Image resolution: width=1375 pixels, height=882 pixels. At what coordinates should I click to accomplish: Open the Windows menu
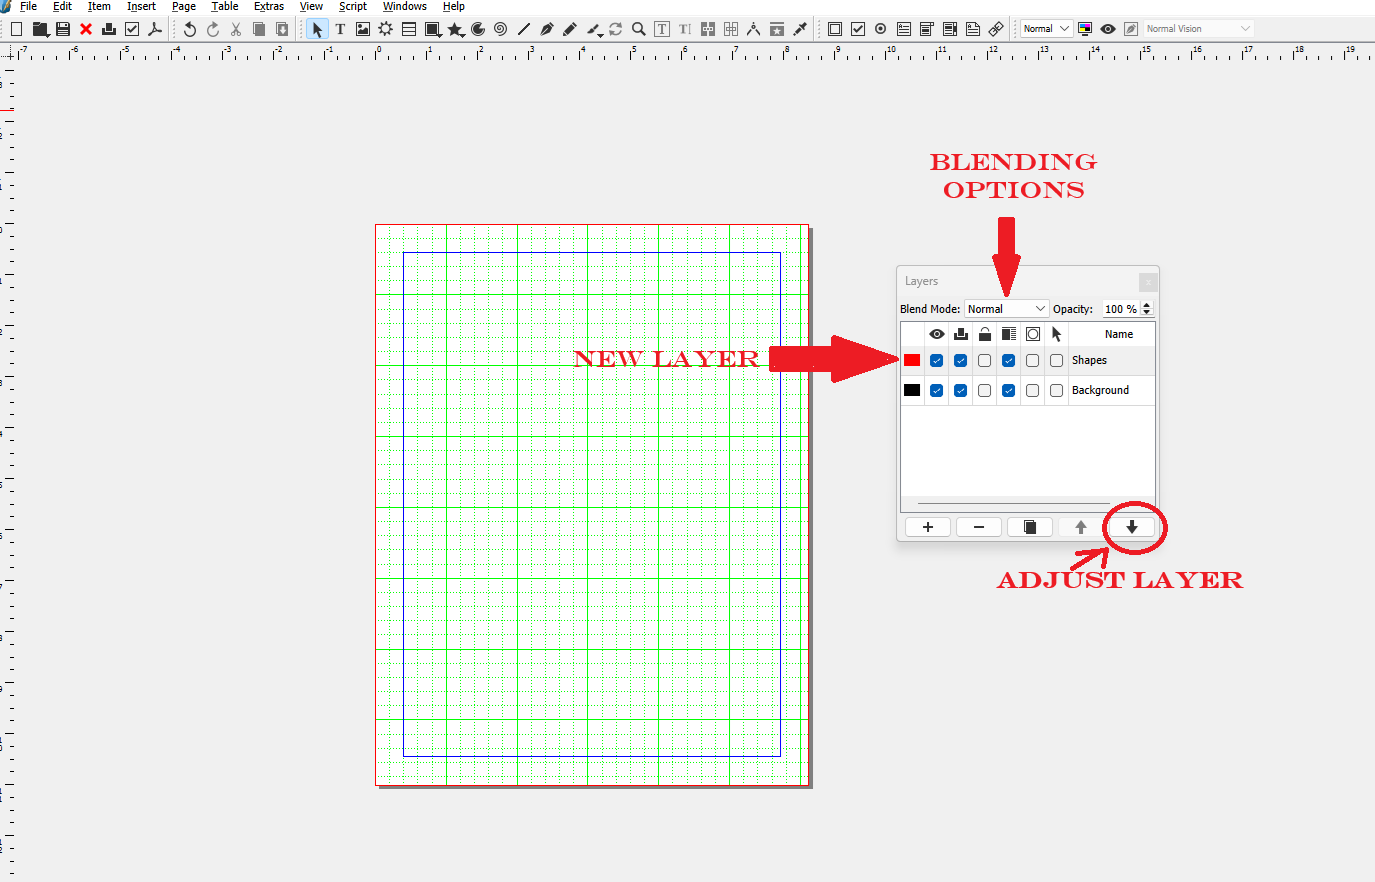(405, 6)
